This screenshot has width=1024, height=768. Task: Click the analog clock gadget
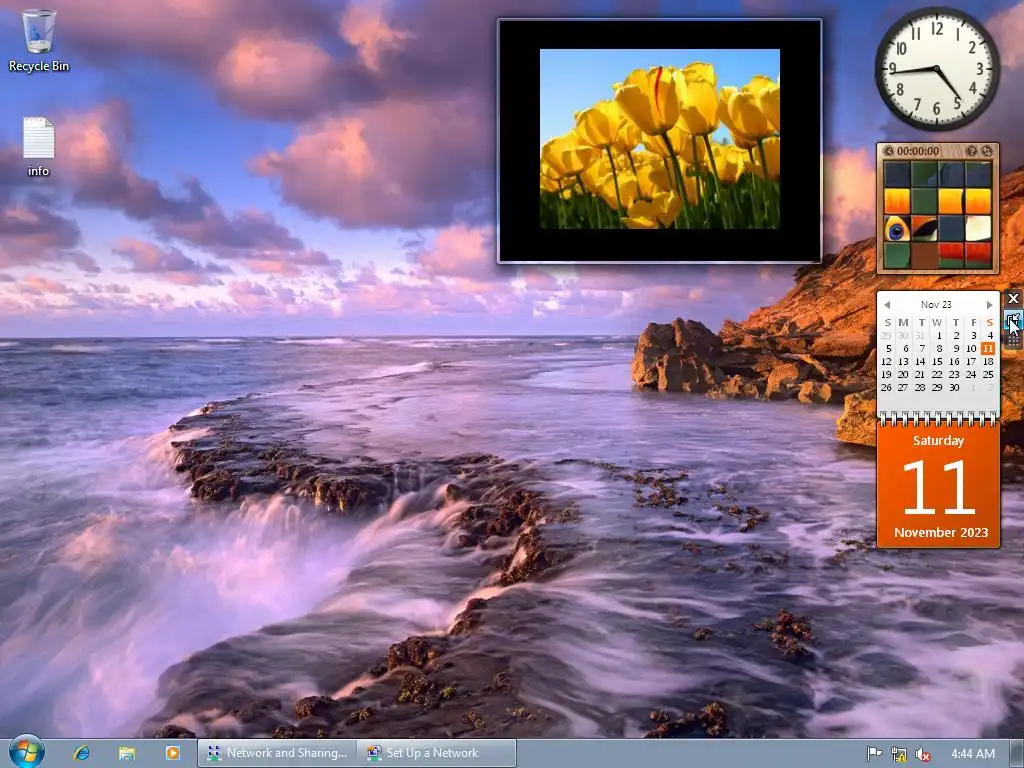click(937, 69)
